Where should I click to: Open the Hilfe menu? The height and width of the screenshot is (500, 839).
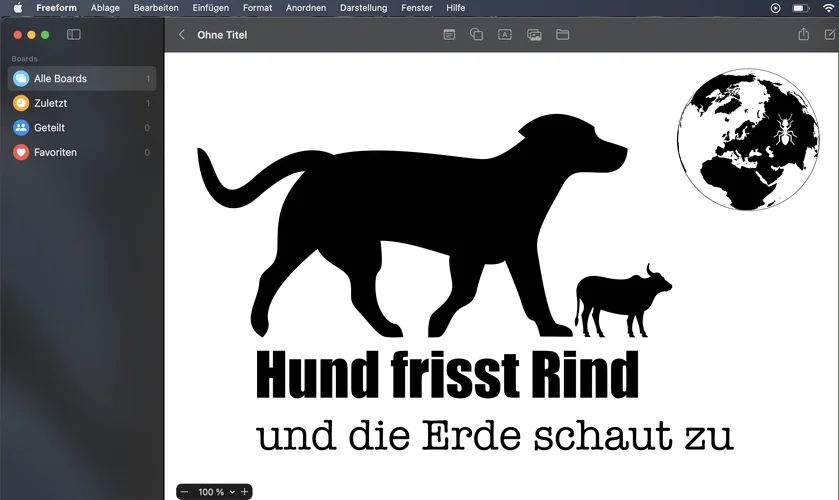click(x=455, y=8)
